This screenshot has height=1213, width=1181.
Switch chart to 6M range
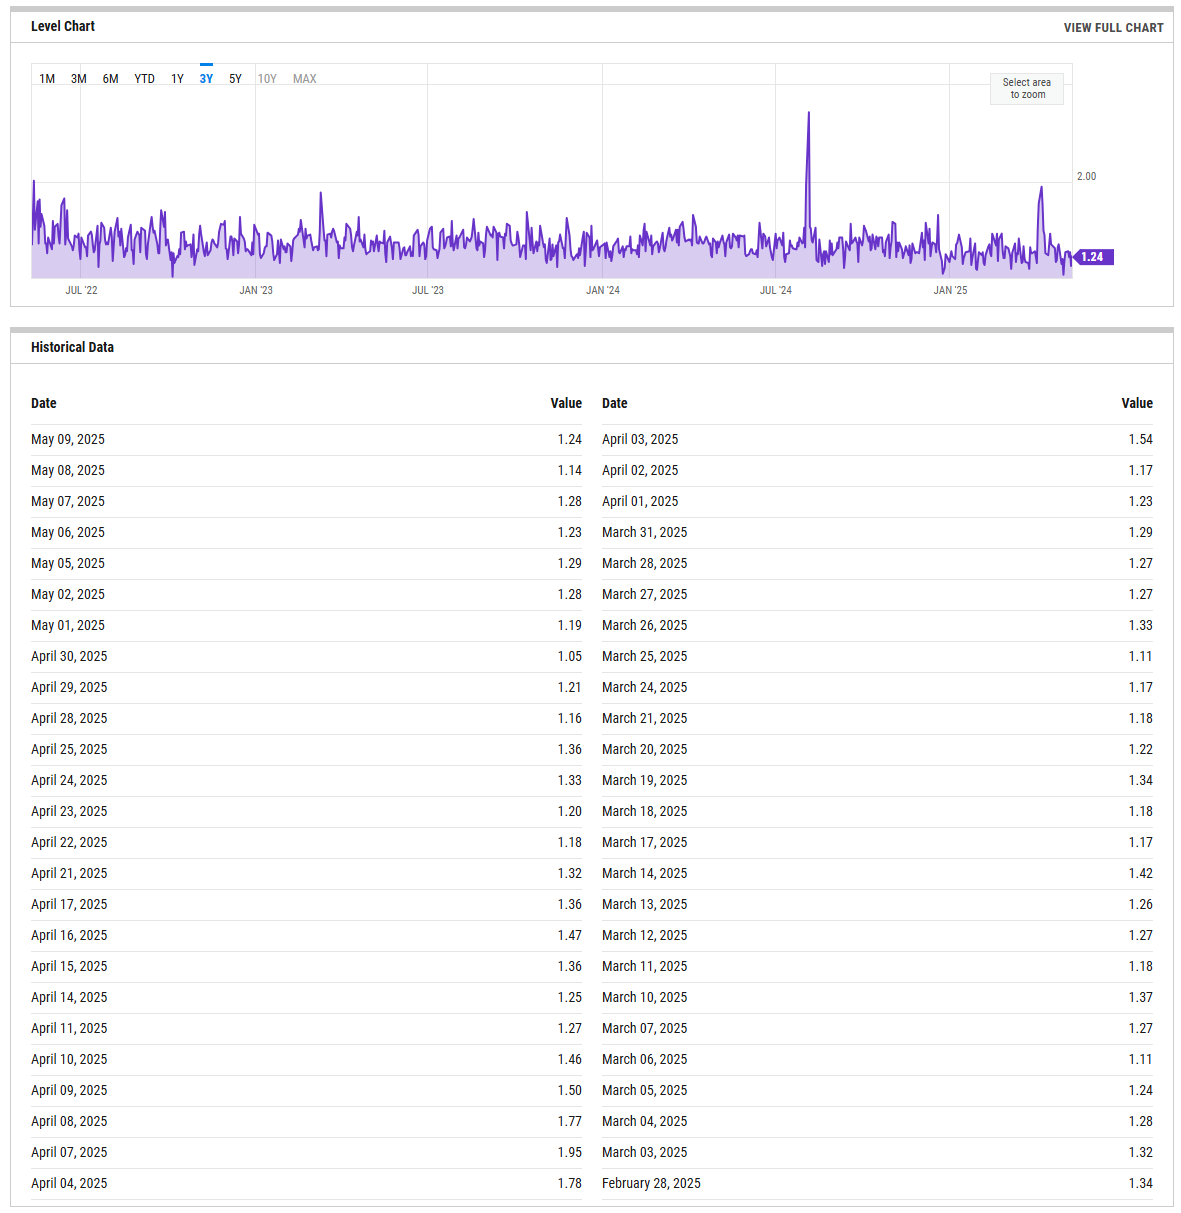[x=110, y=79]
